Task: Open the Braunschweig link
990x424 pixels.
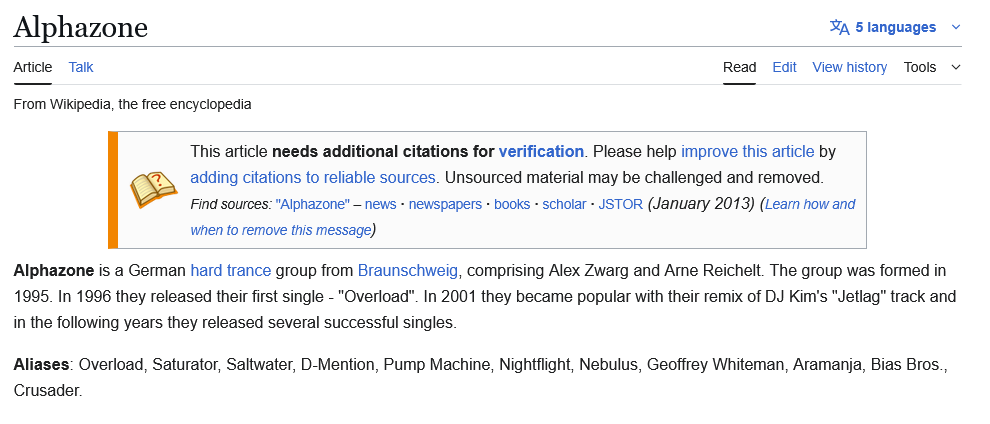Action: point(408,270)
